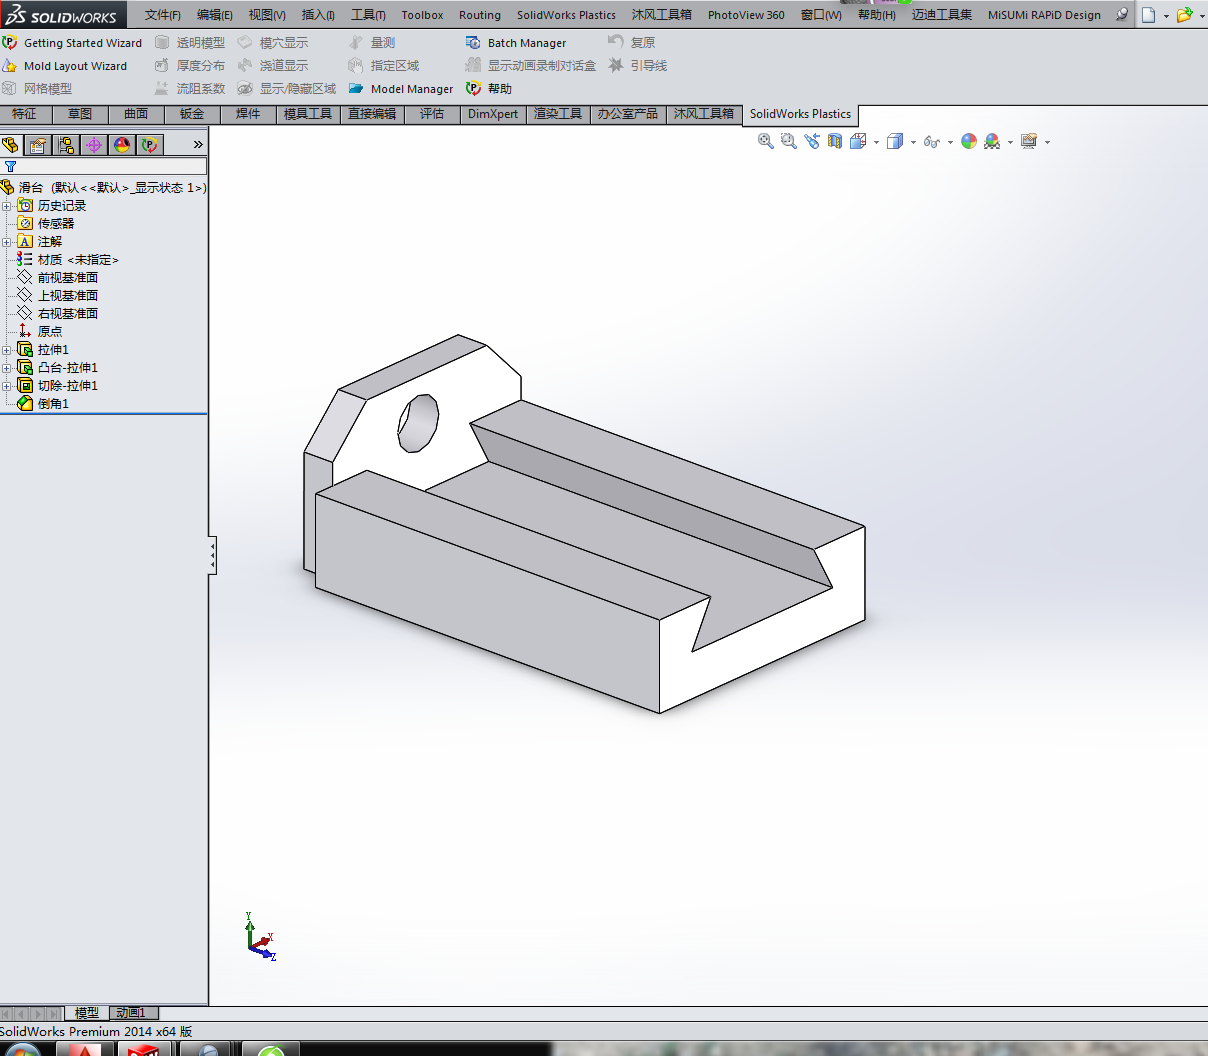Click the New document icon
Image resolution: width=1208 pixels, height=1056 pixels.
coord(1149,14)
